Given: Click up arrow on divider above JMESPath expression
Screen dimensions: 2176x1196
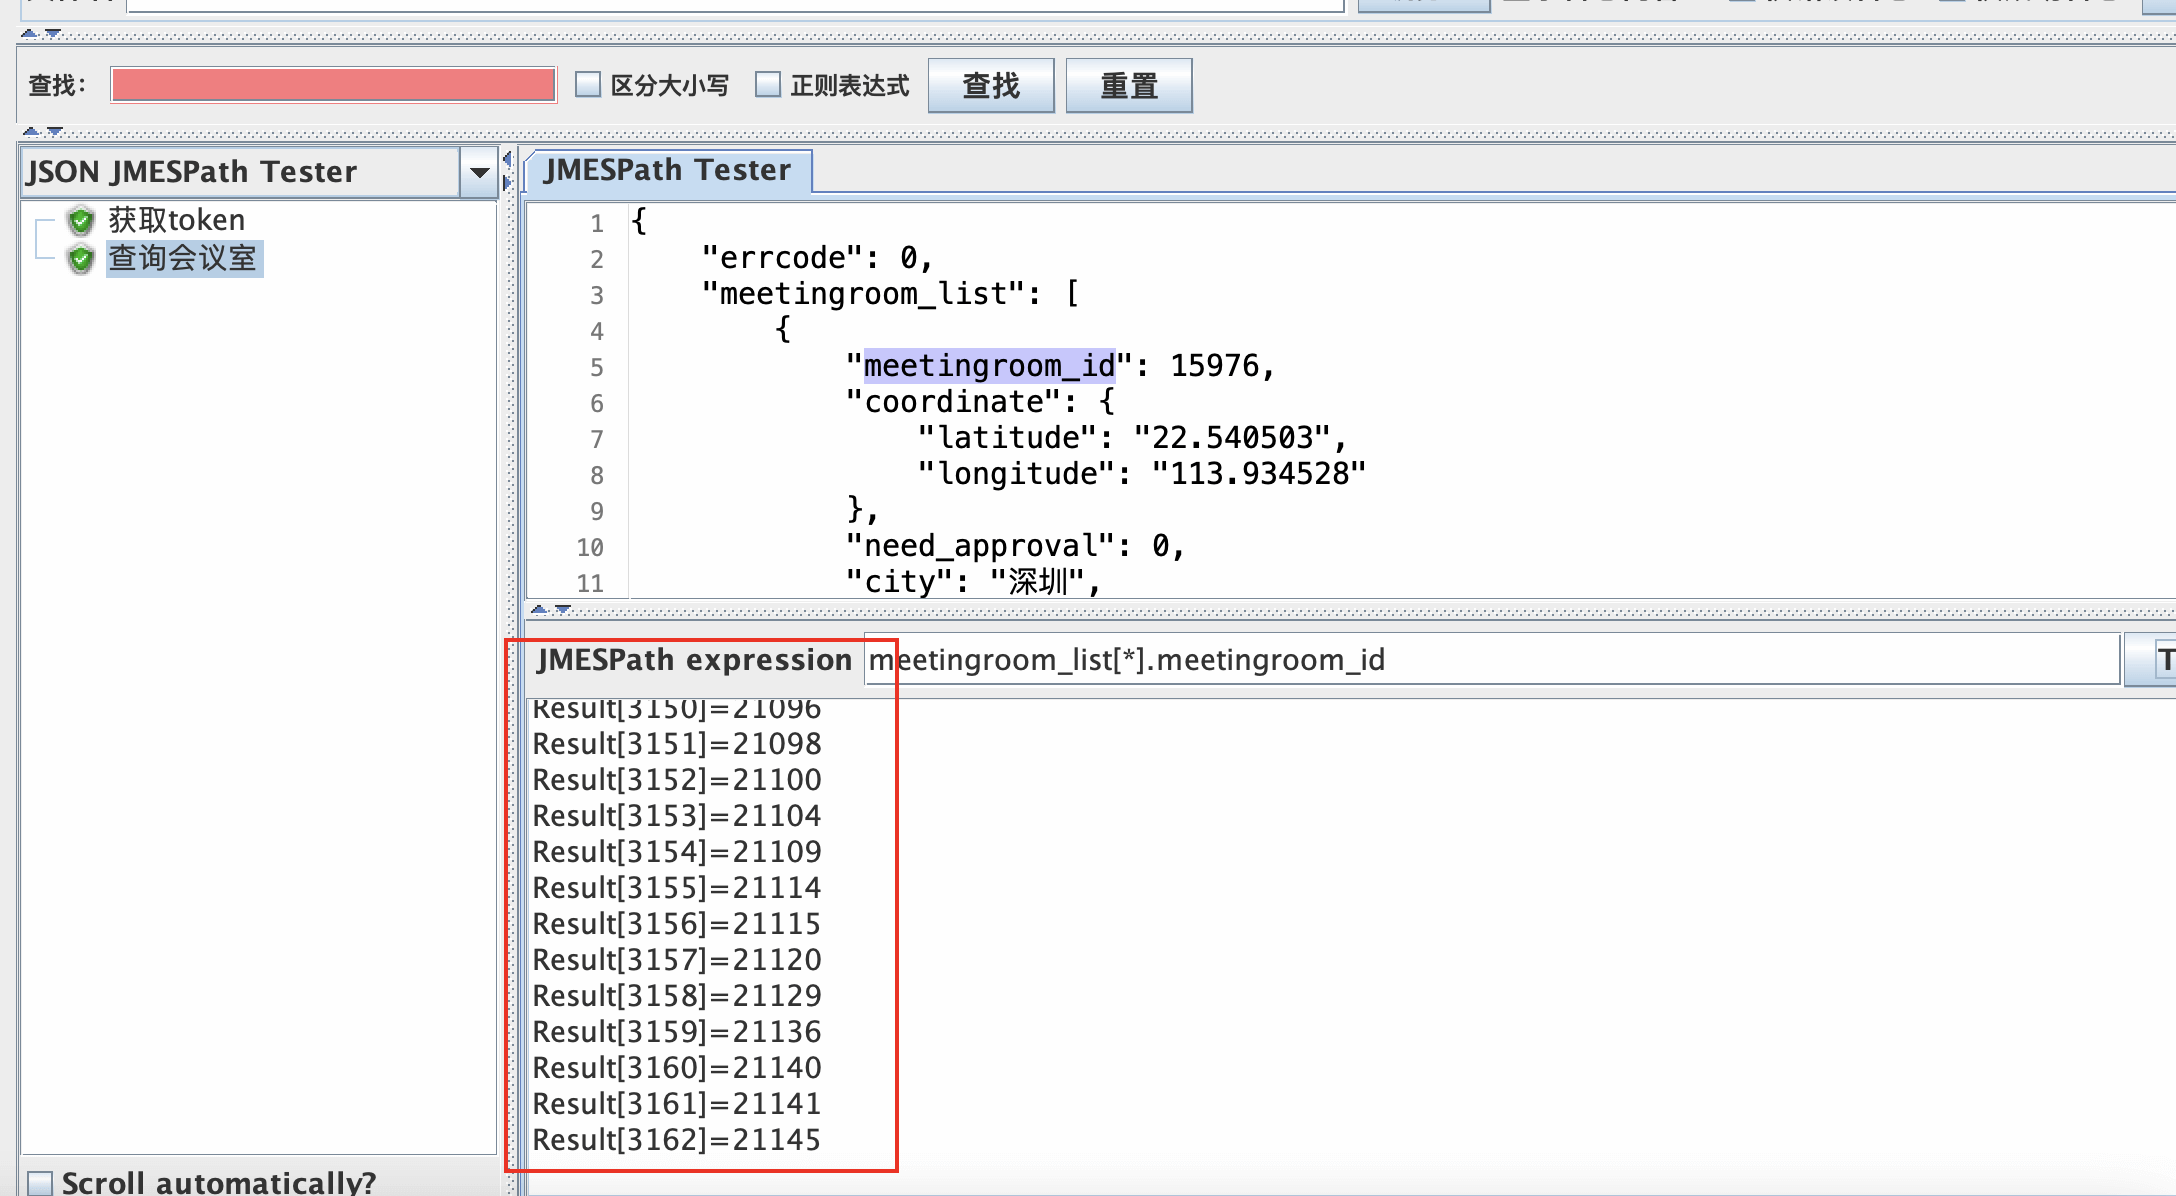Looking at the screenshot, I should click(539, 609).
